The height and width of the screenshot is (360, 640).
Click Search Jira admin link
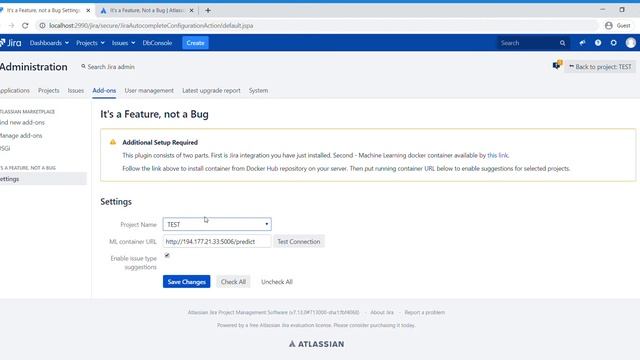click(108, 67)
